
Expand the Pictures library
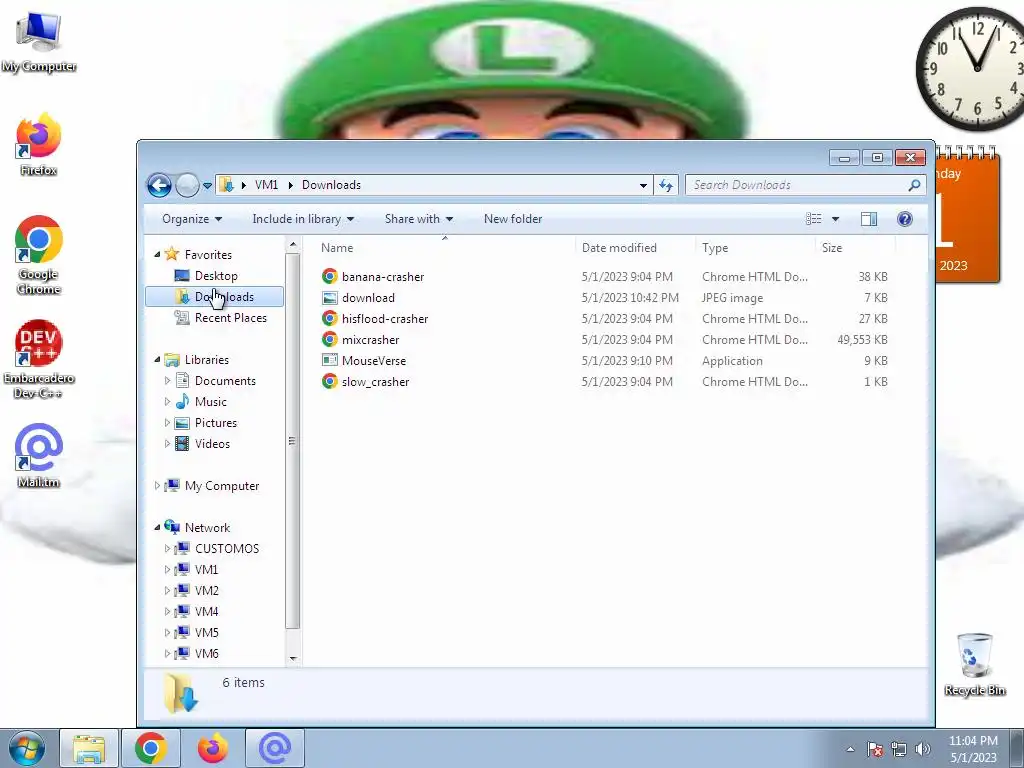(x=167, y=423)
